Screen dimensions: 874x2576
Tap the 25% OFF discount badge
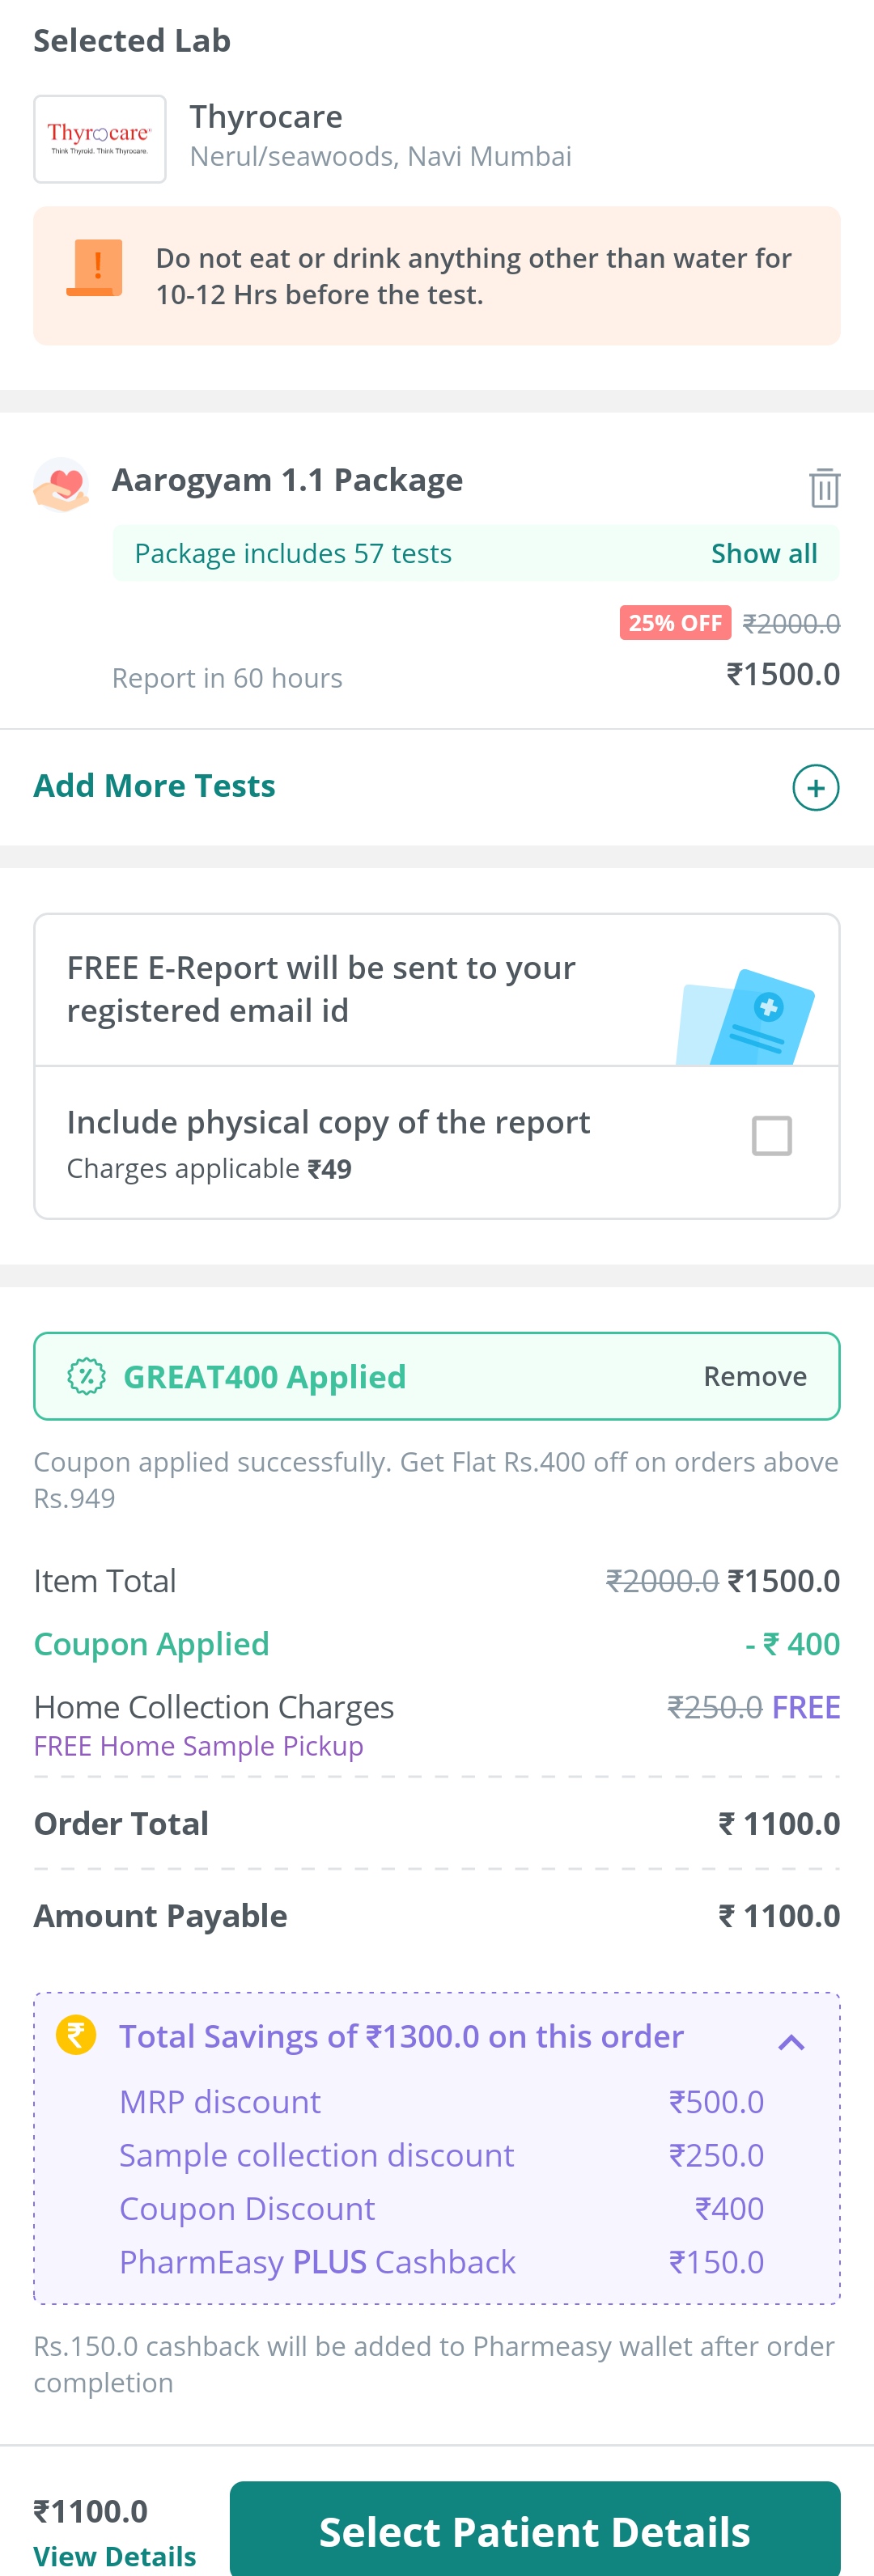tap(675, 622)
